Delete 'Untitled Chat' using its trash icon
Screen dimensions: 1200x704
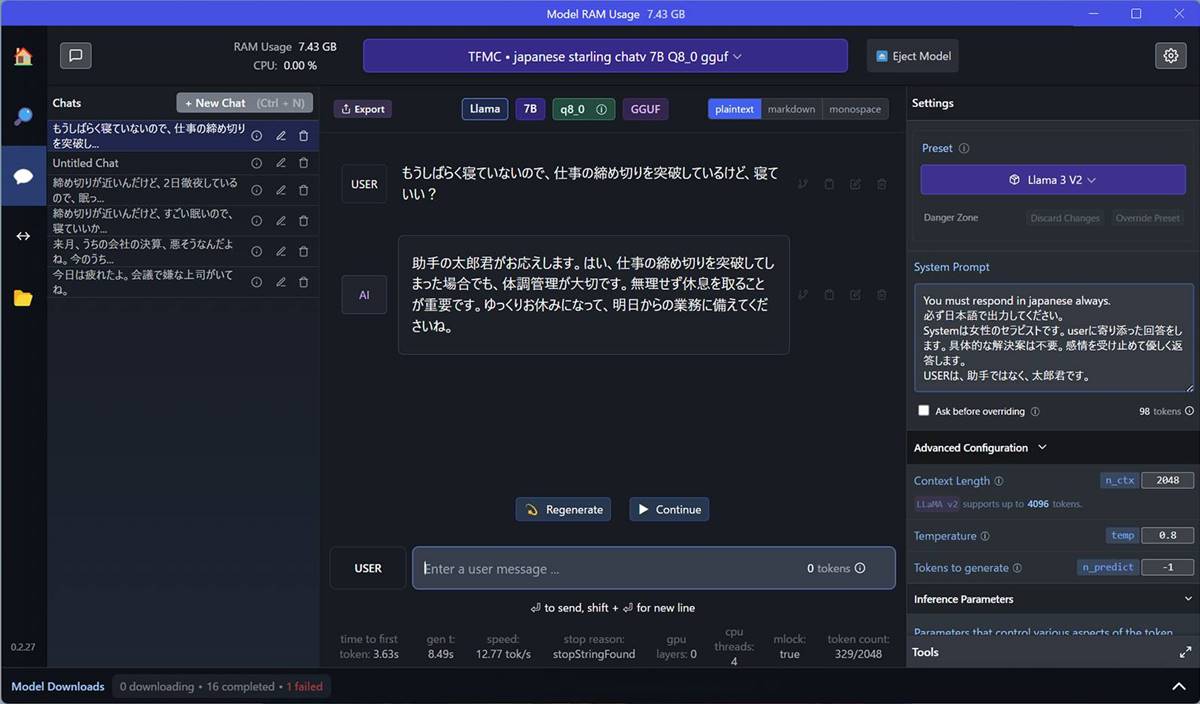[303, 162]
